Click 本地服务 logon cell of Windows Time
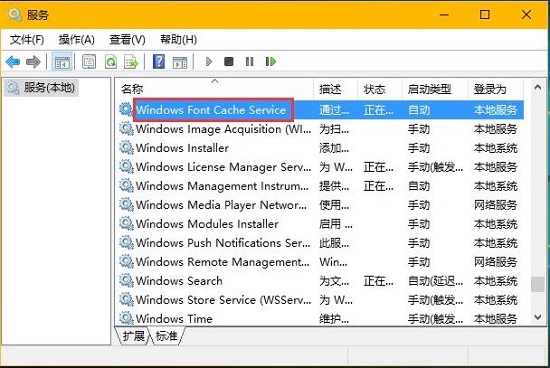This screenshot has height=368, width=550. [495, 319]
